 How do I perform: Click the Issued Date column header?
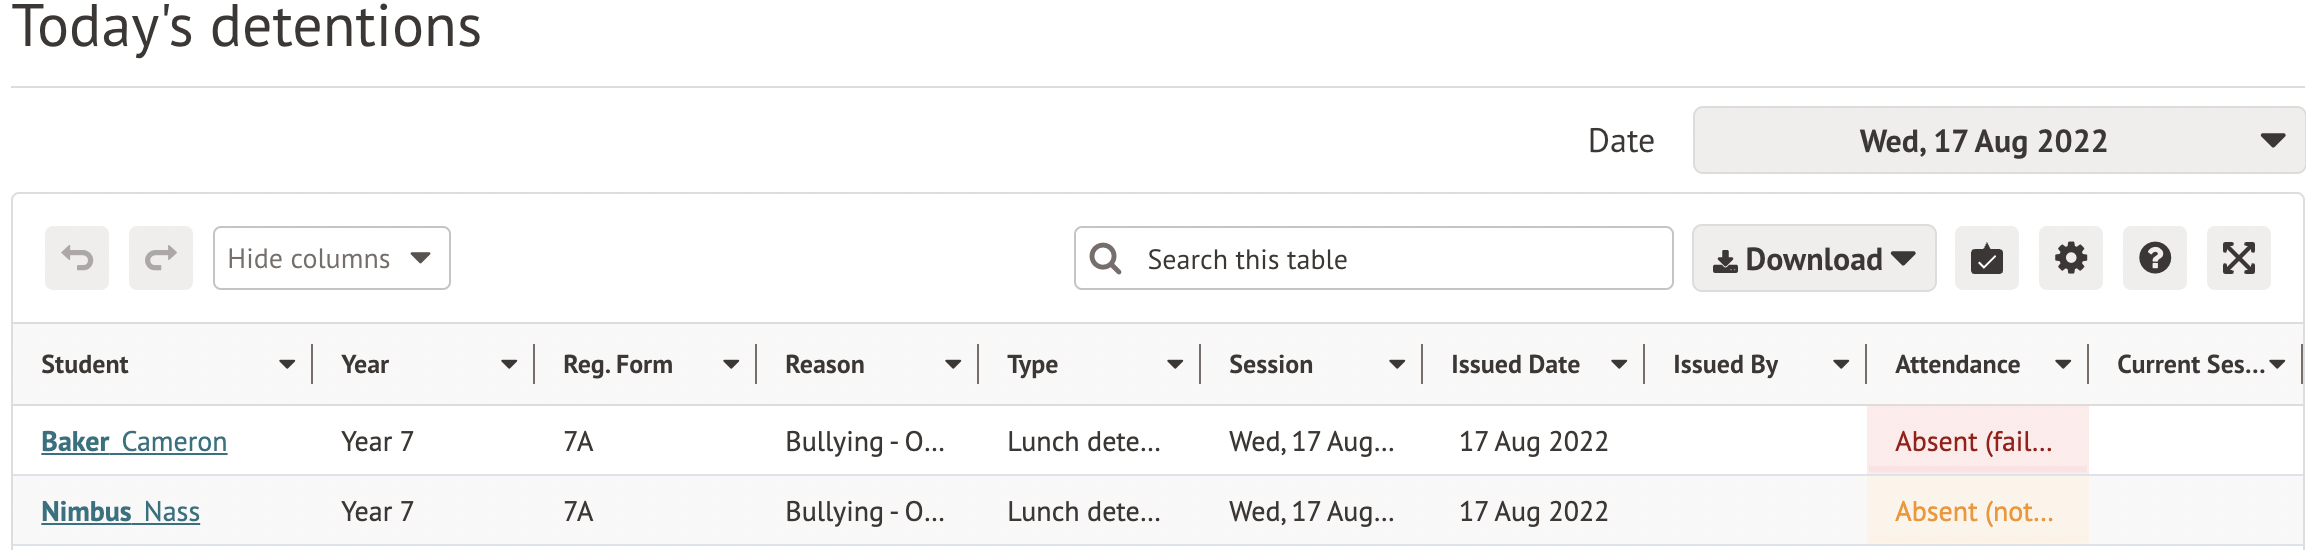[x=1515, y=365]
